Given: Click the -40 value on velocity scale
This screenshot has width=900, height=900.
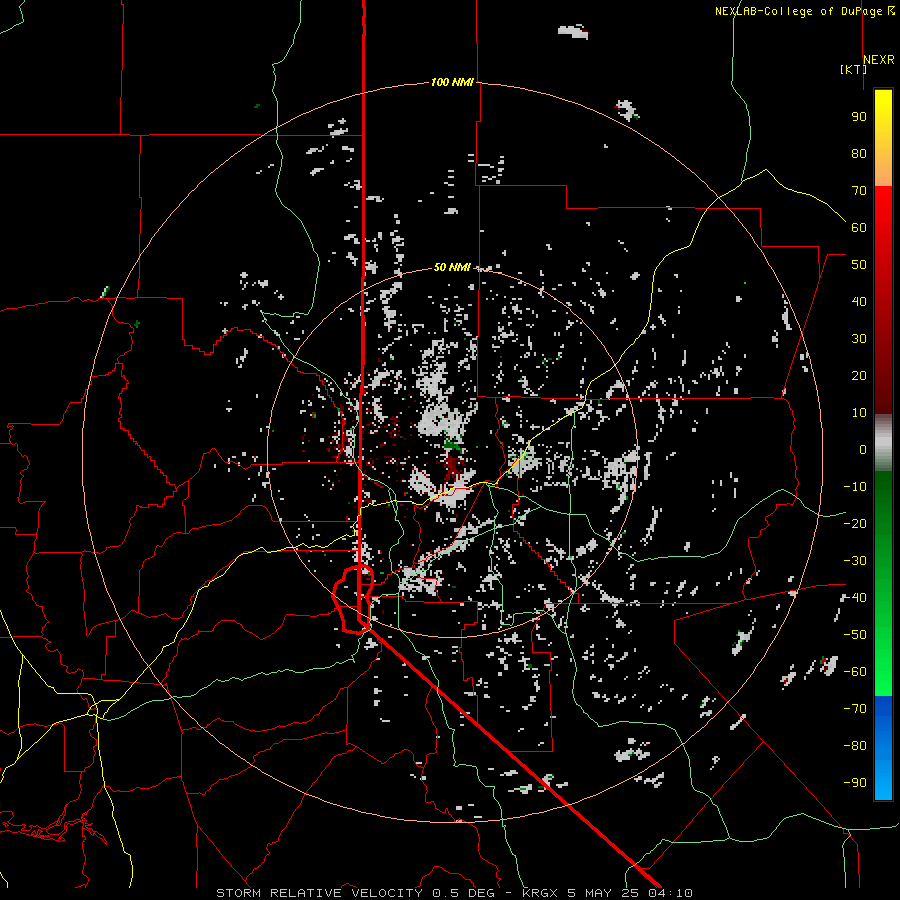Looking at the screenshot, I should coord(855,598).
